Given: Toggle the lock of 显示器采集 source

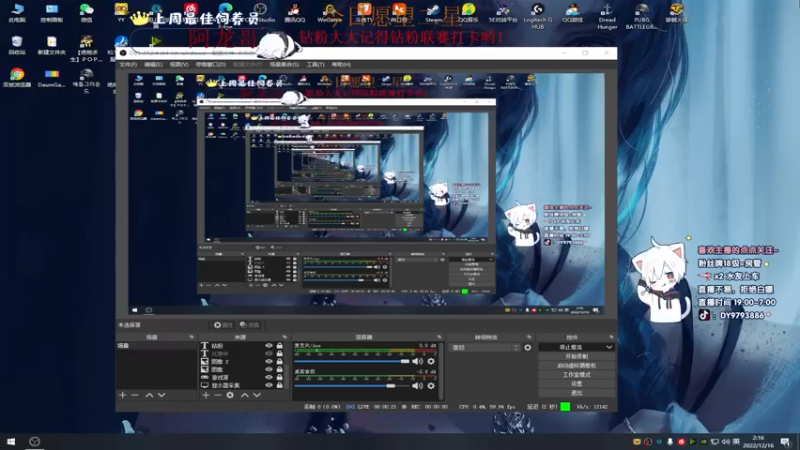Looking at the screenshot, I should [280, 385].
